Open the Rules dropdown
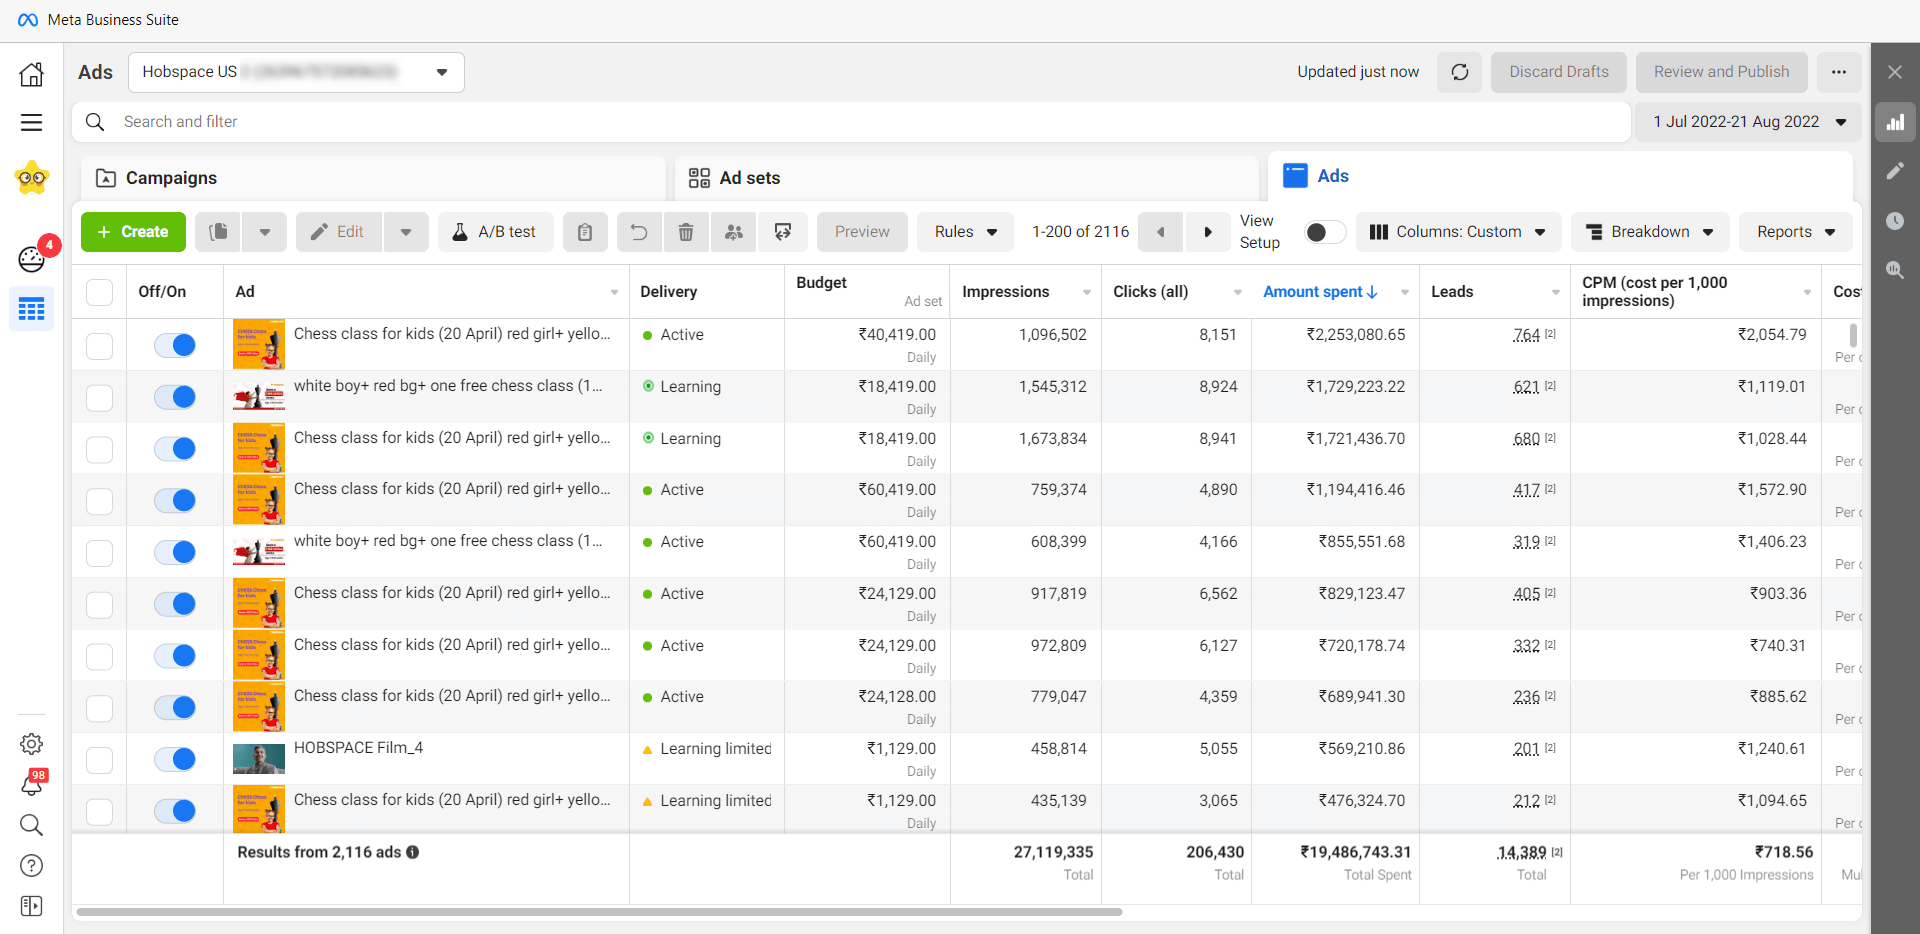This screenshot has height=934, width=1920. (965, 232)
